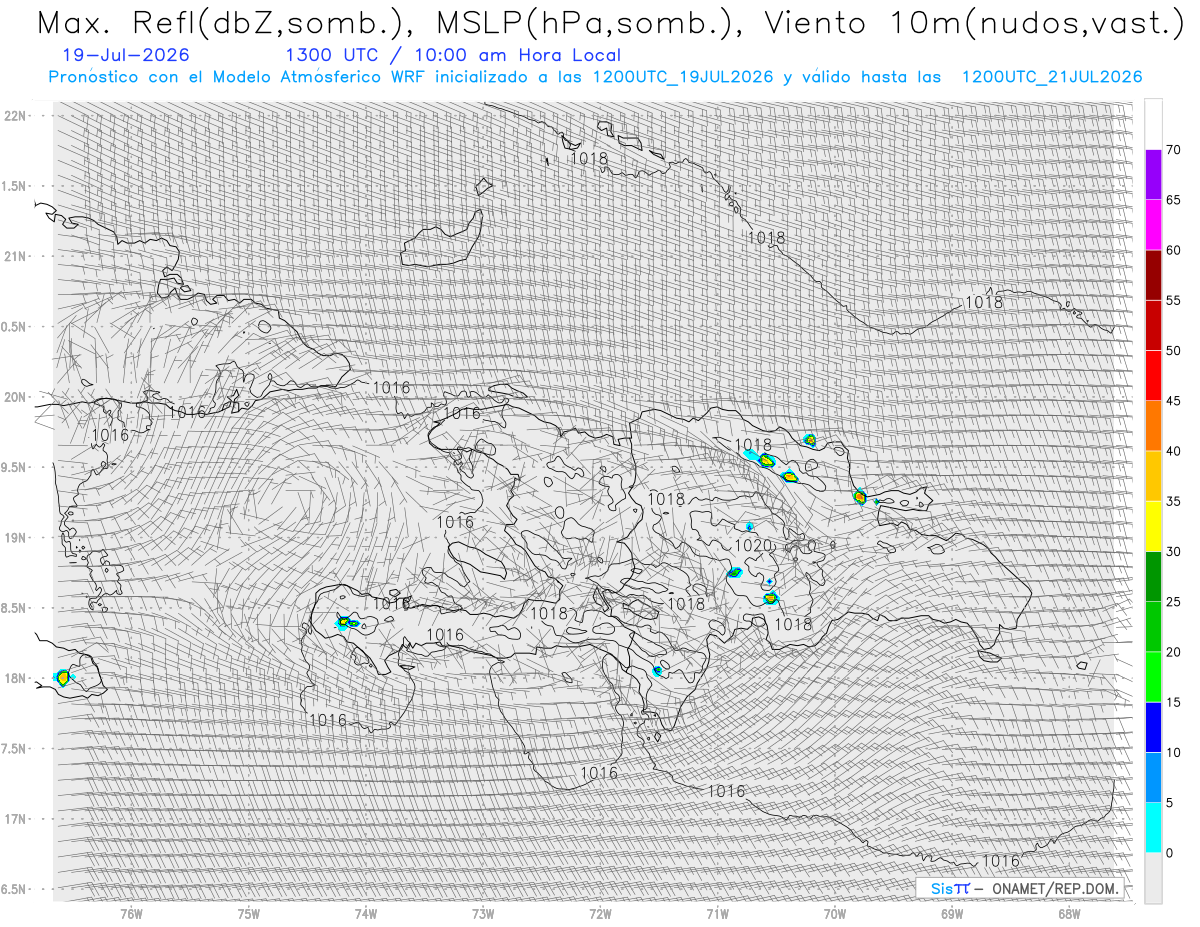Click the 1300 UTC / 10:00 am Hora Local time
Screen dimensions: 1200x927
pyautogui.click(x=452, y=55)
